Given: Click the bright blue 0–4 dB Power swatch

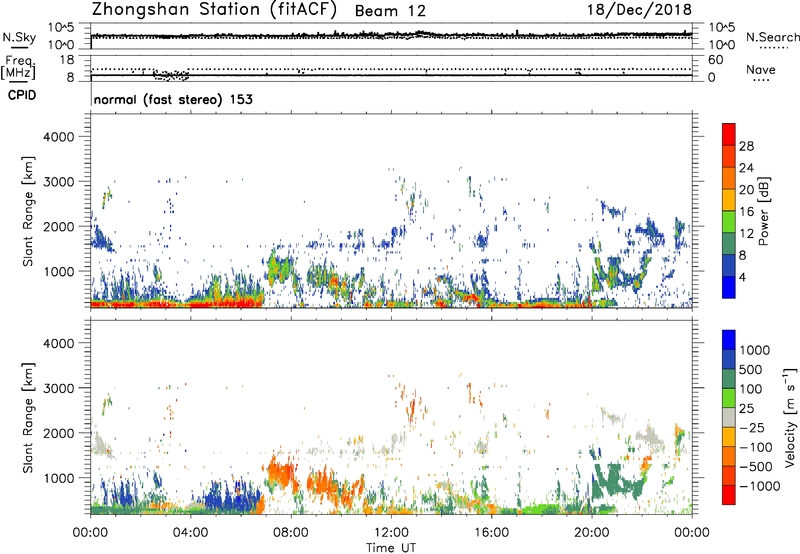Looking at the screenshot, I should 729,287.
